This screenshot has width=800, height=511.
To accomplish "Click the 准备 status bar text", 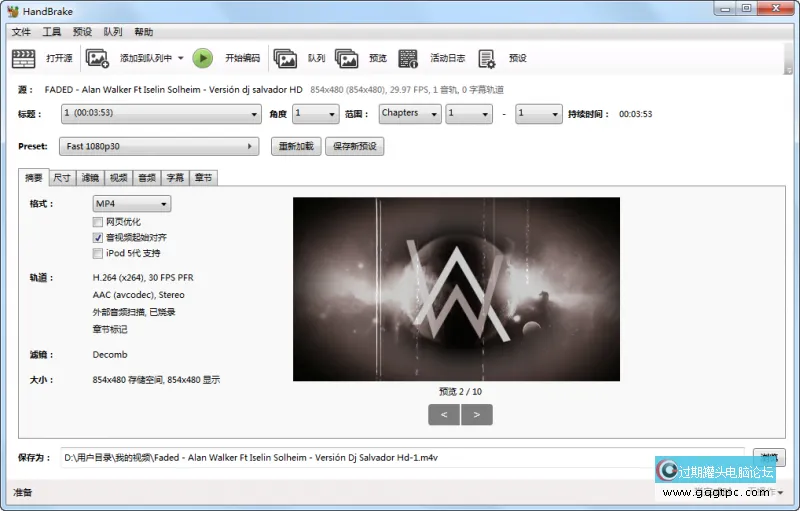I will tap(22, 492).
